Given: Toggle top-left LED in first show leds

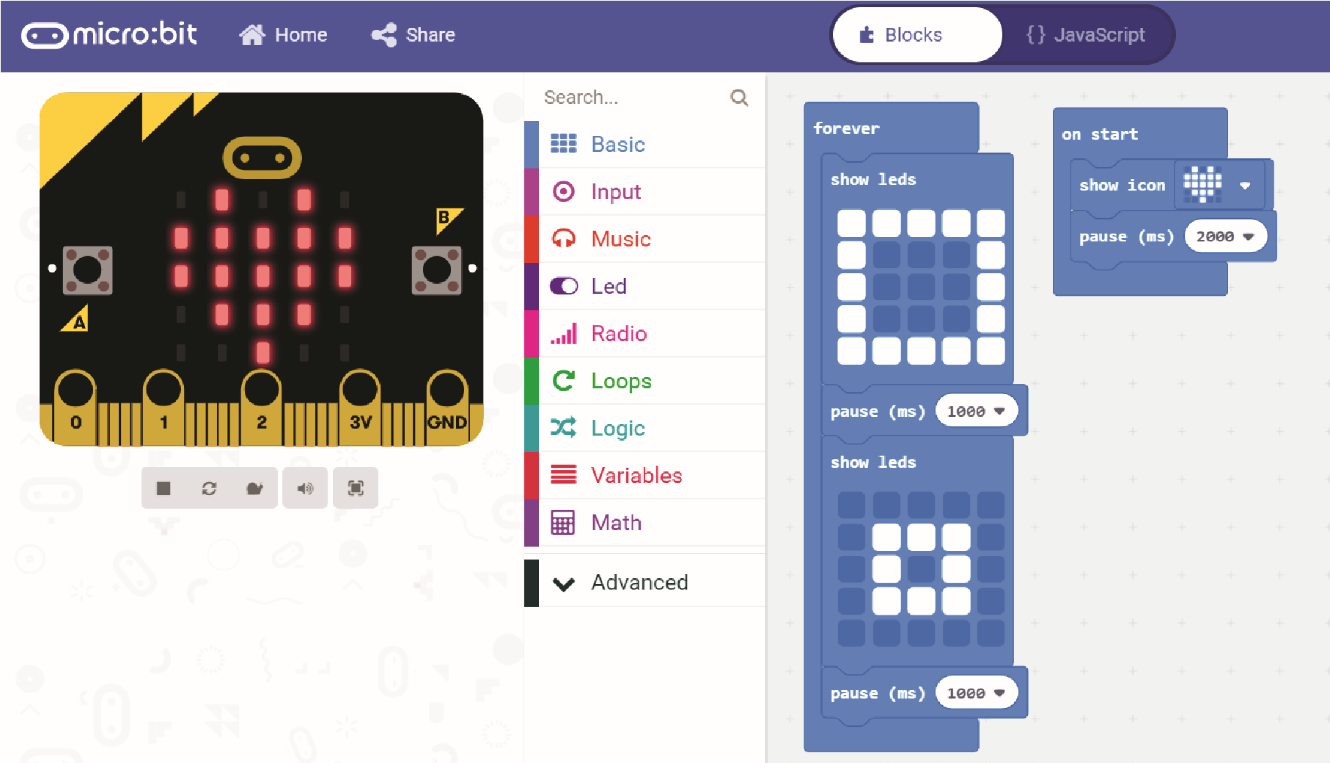Looking at the screenshot, I should (851, 223).
